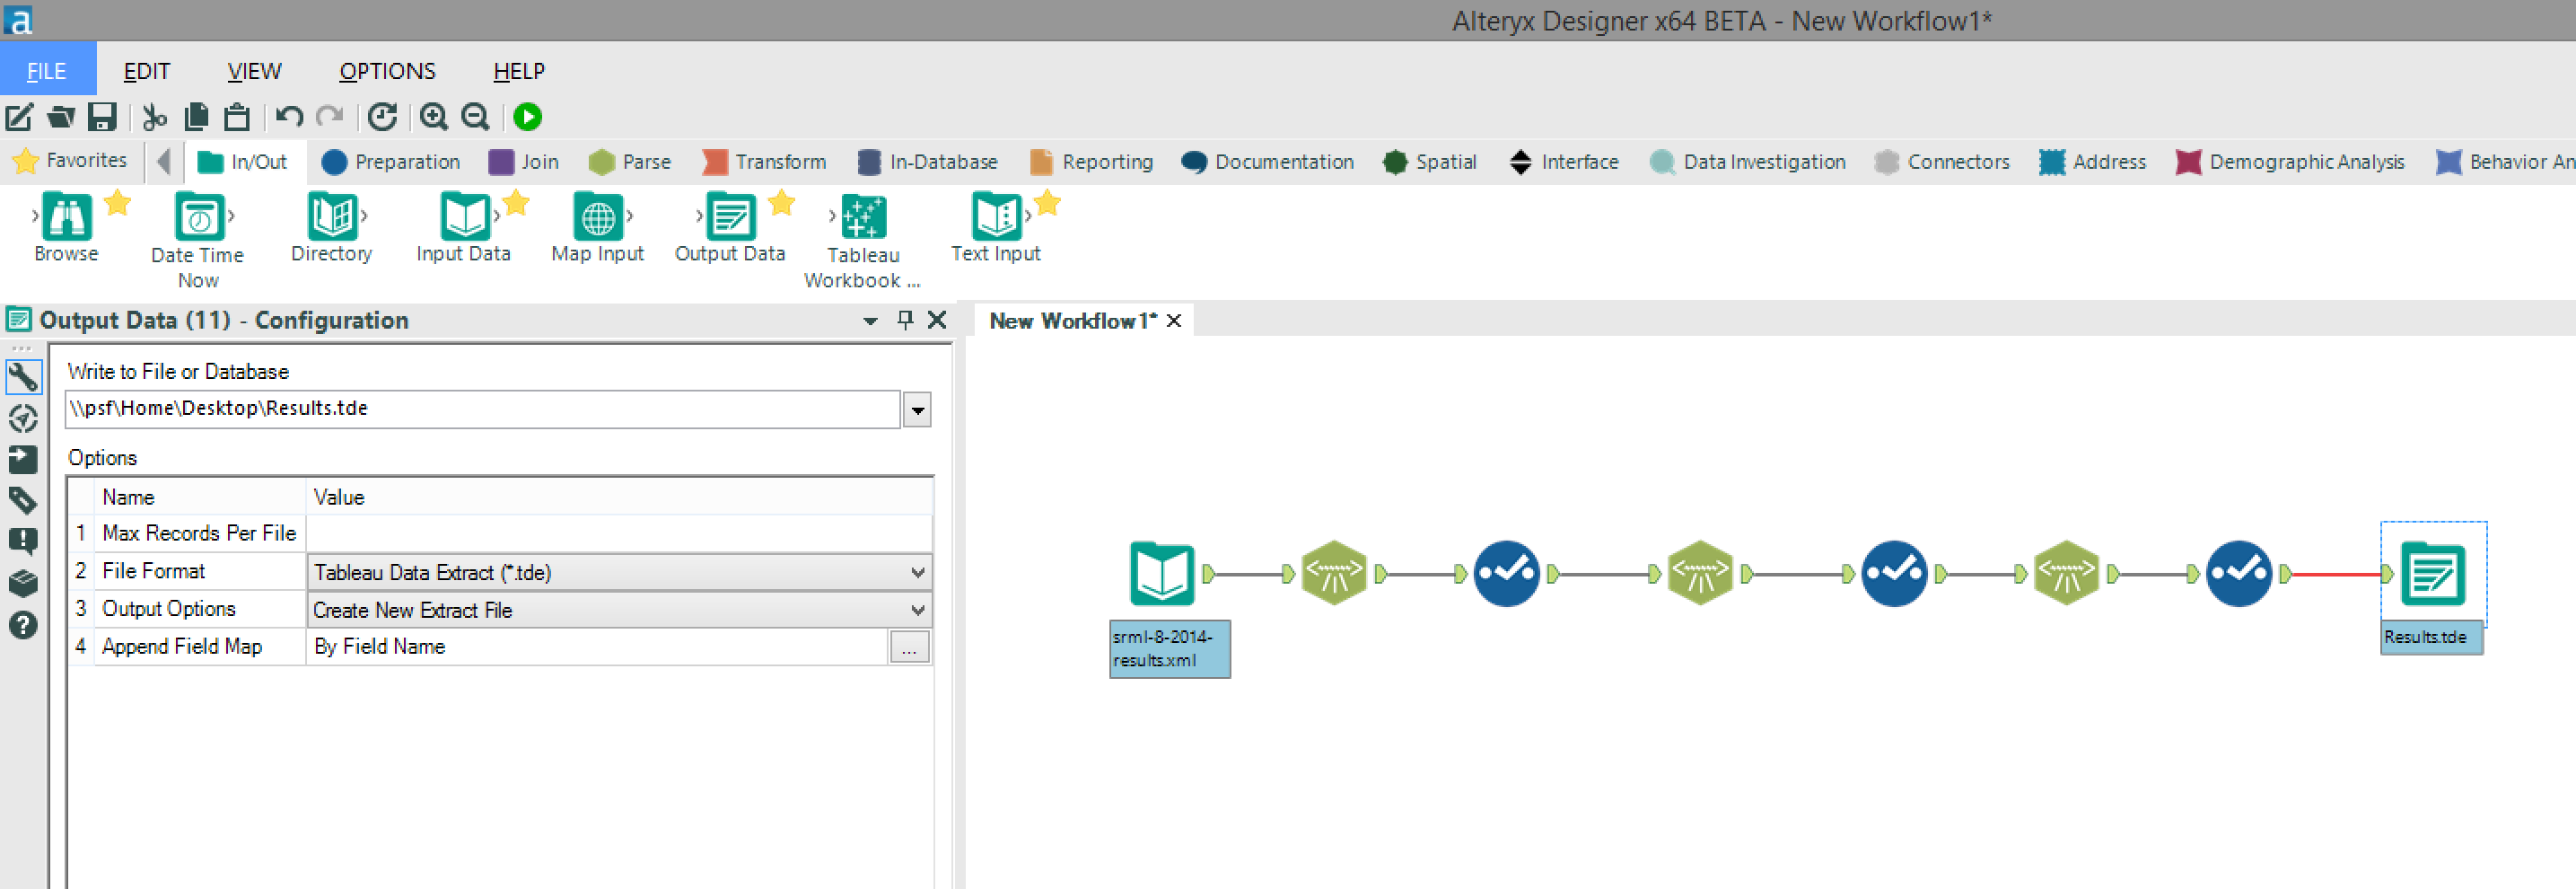Close the New Workflow1 tab
This screenshot has width=2576, height=889.
click(1174, 321)
